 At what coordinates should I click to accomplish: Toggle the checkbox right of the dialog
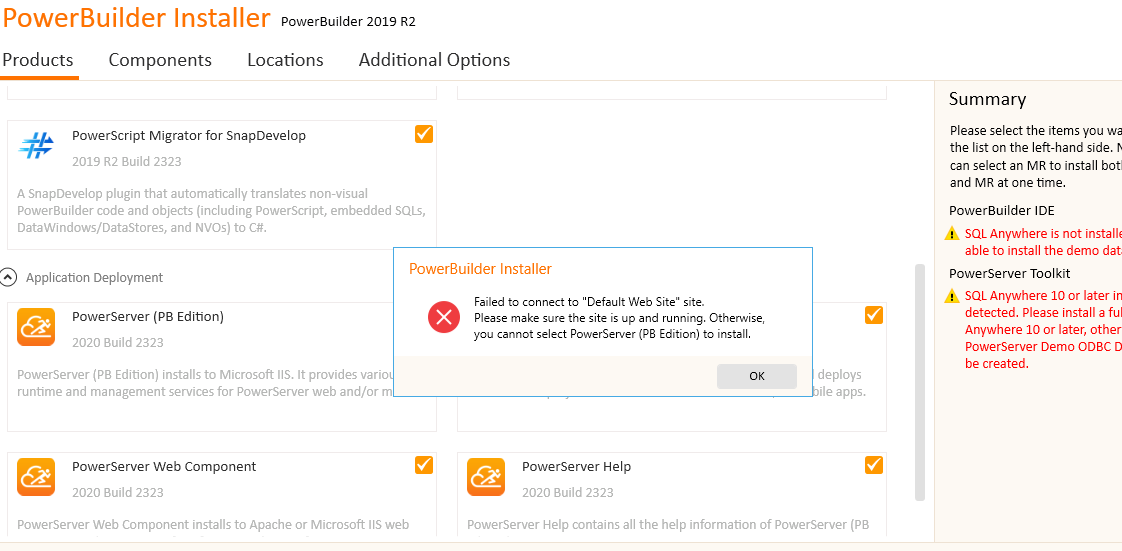coord(874,315)
